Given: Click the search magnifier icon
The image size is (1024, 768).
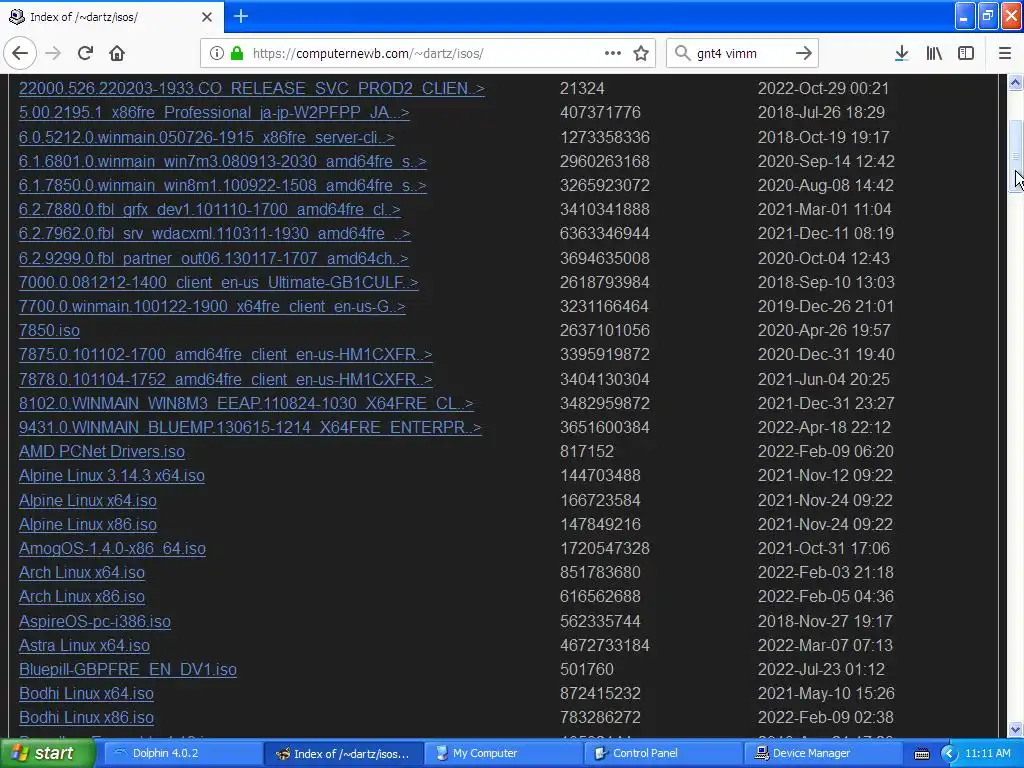Looking at the screenshot, I should (x=682, y=53).
